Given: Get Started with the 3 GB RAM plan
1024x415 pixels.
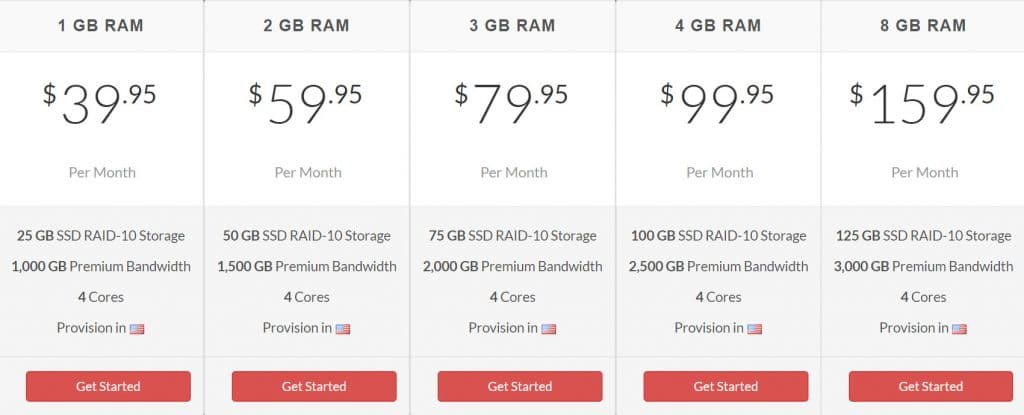Looking at the screenshot, I should [520, 386].
